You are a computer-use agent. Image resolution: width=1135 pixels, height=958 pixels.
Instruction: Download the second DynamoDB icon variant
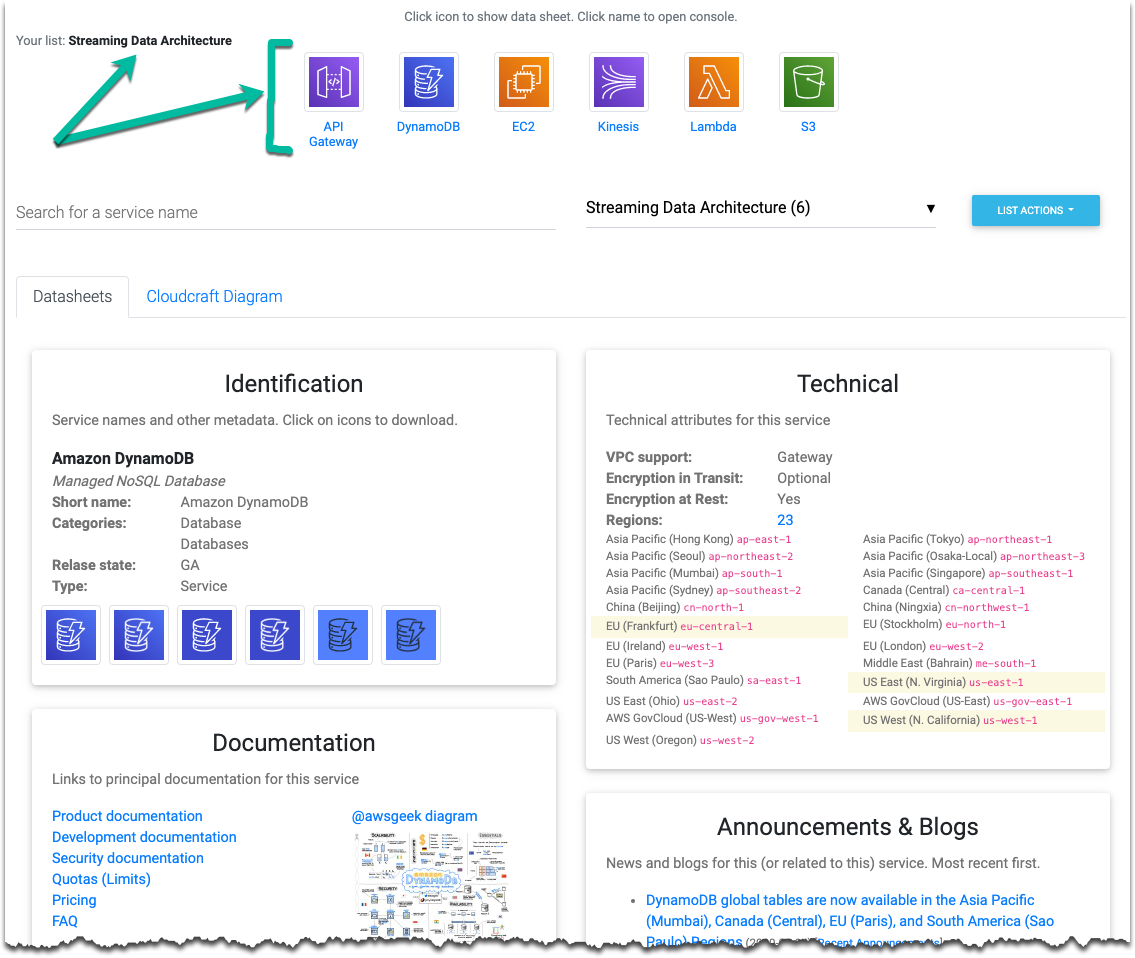tap(139, 635)
